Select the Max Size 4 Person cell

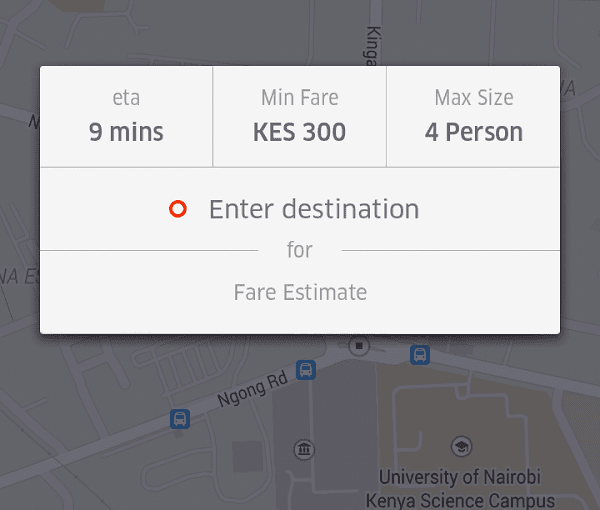474,117
